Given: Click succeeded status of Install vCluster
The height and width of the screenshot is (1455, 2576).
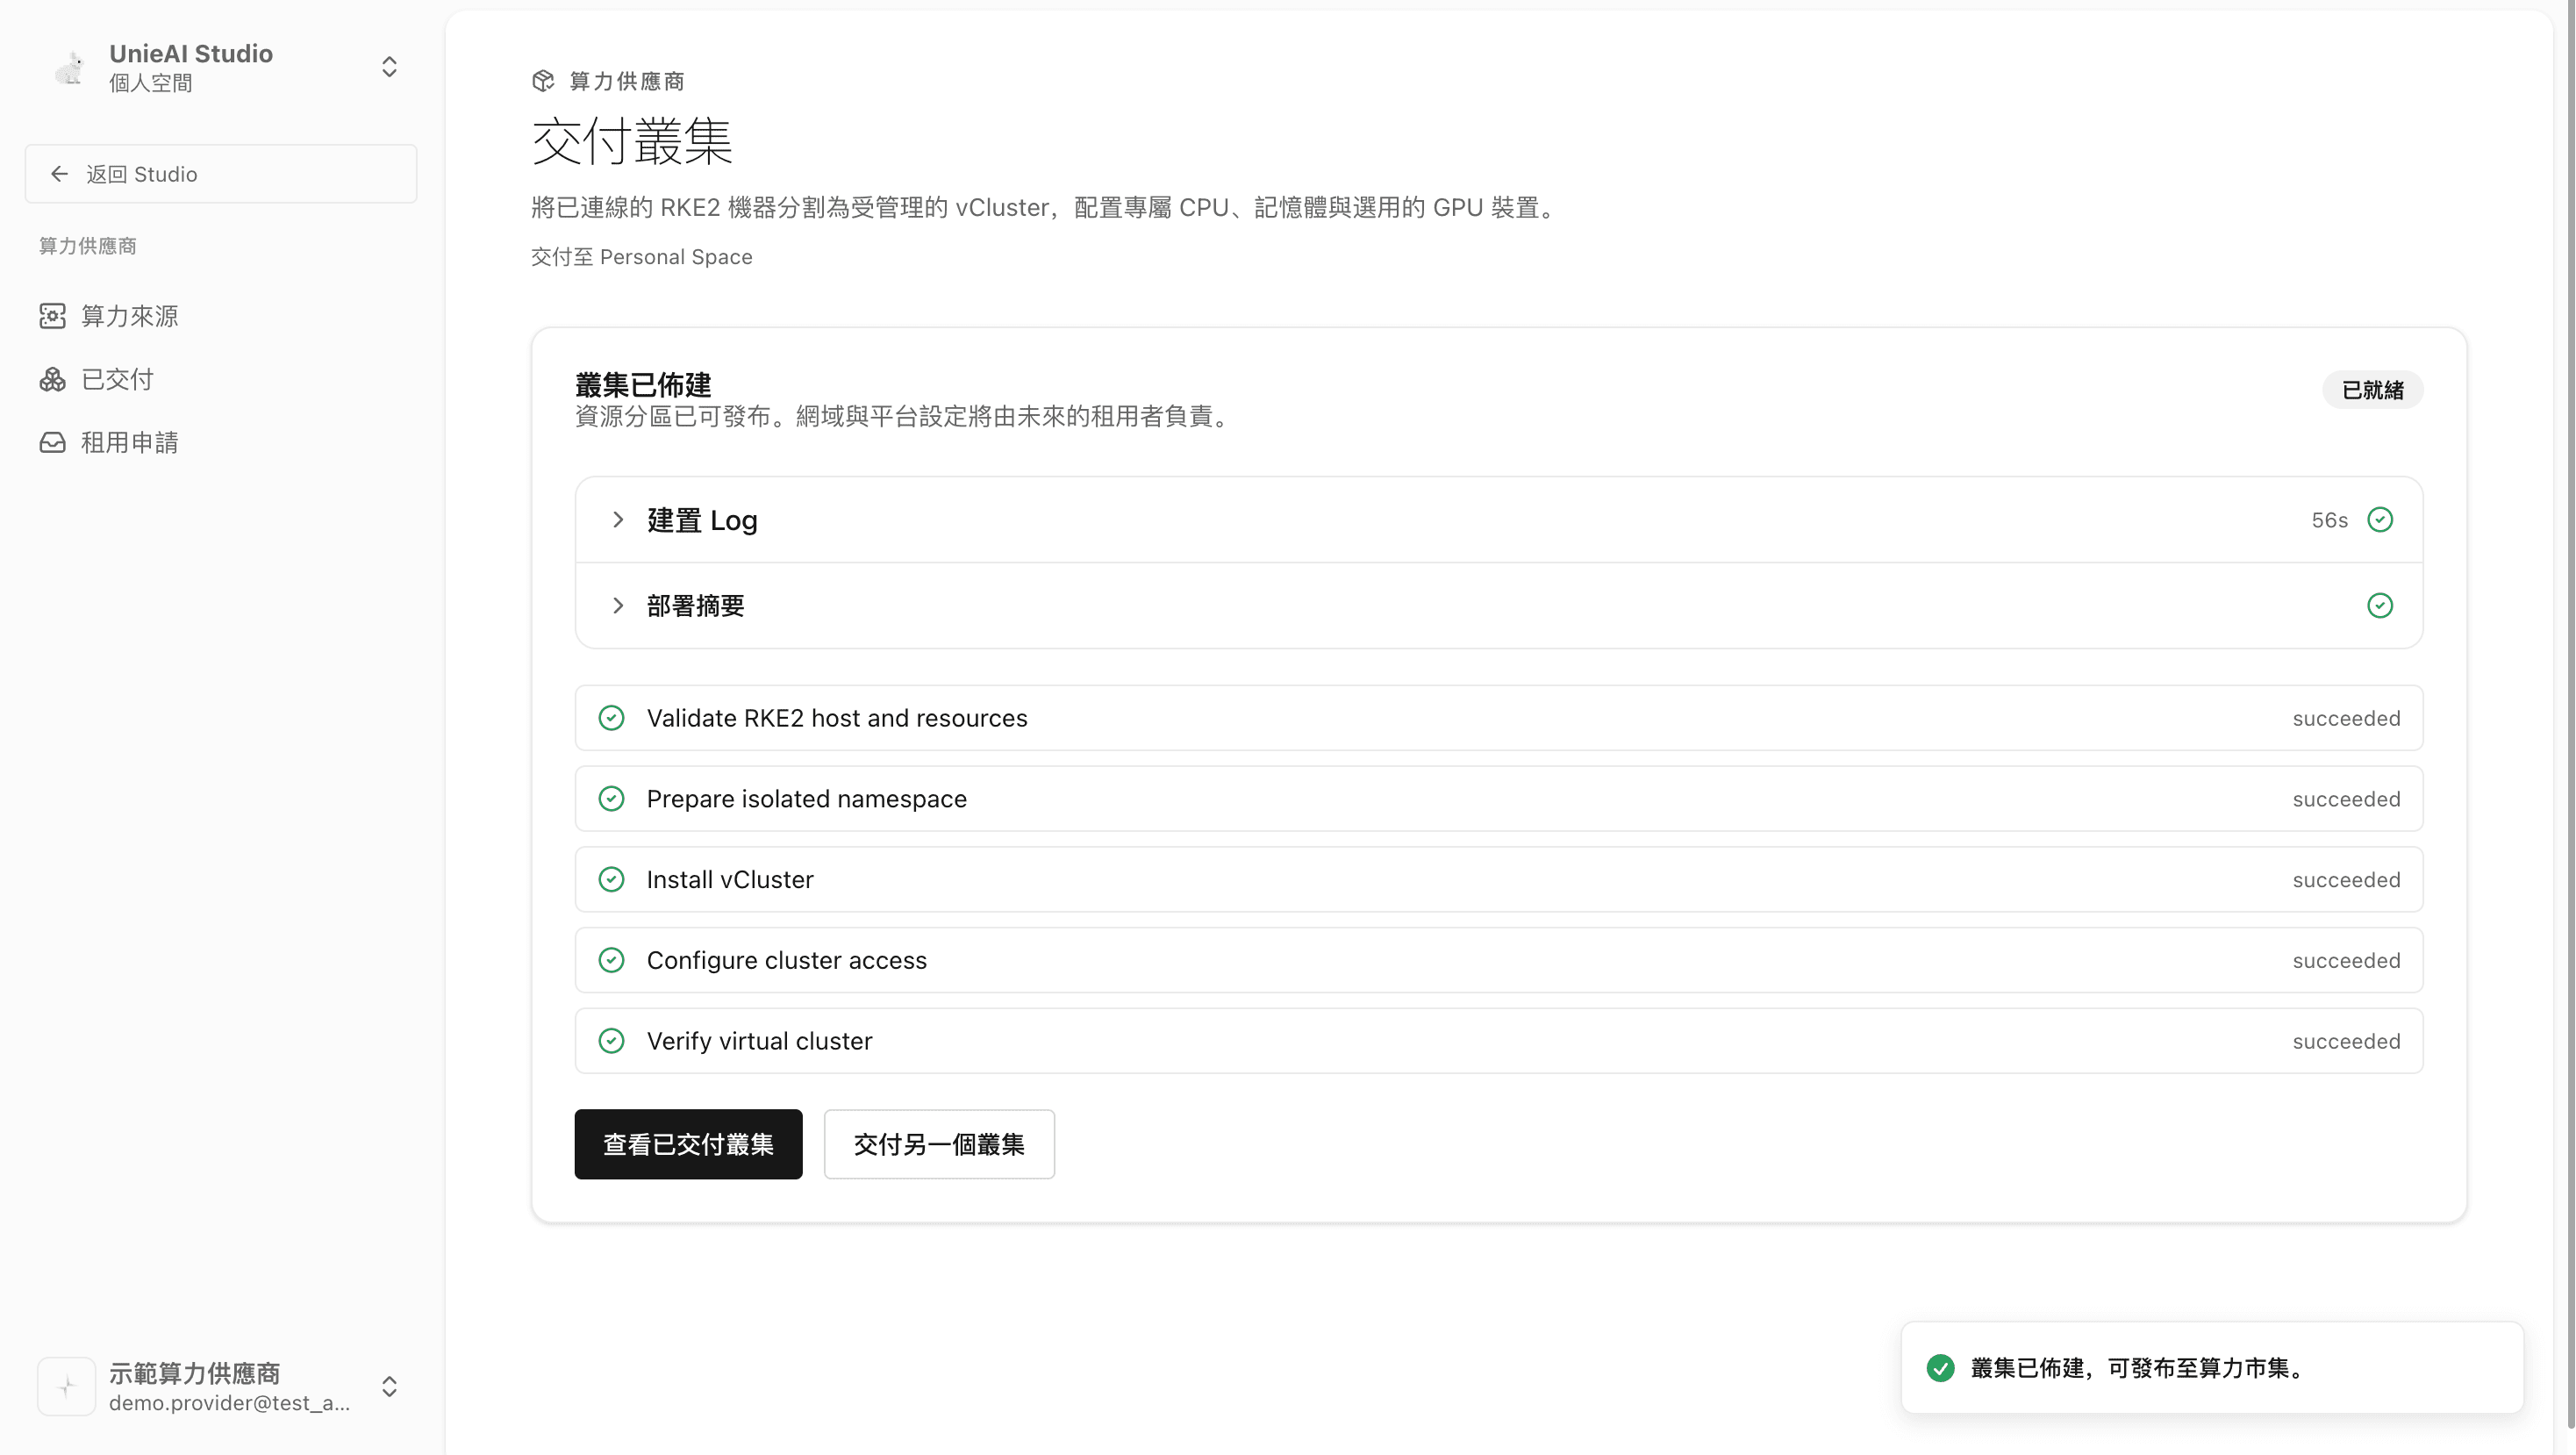Looking at the screenshot, I should (x=2346, y=880).
